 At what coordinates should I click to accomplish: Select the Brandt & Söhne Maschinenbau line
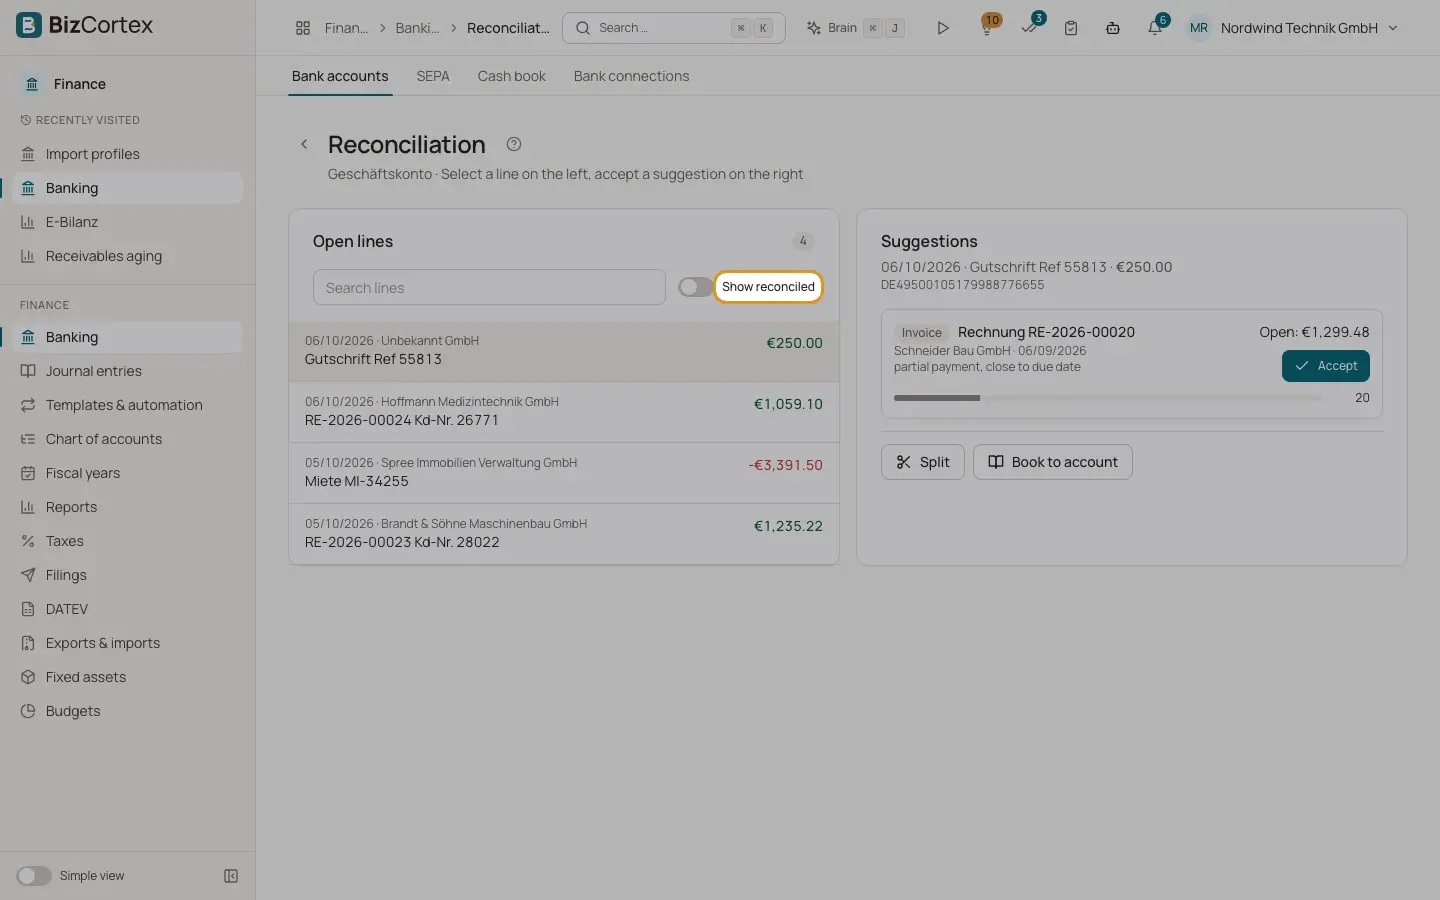(564, 534)
